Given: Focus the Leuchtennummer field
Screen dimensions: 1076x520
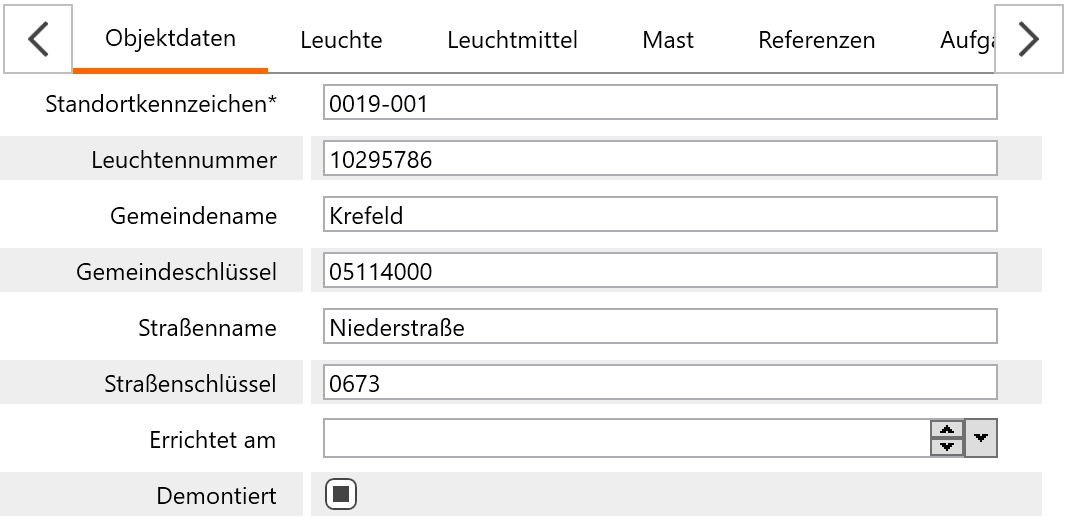Looking at the screenshot, I should tap(660, 159).
